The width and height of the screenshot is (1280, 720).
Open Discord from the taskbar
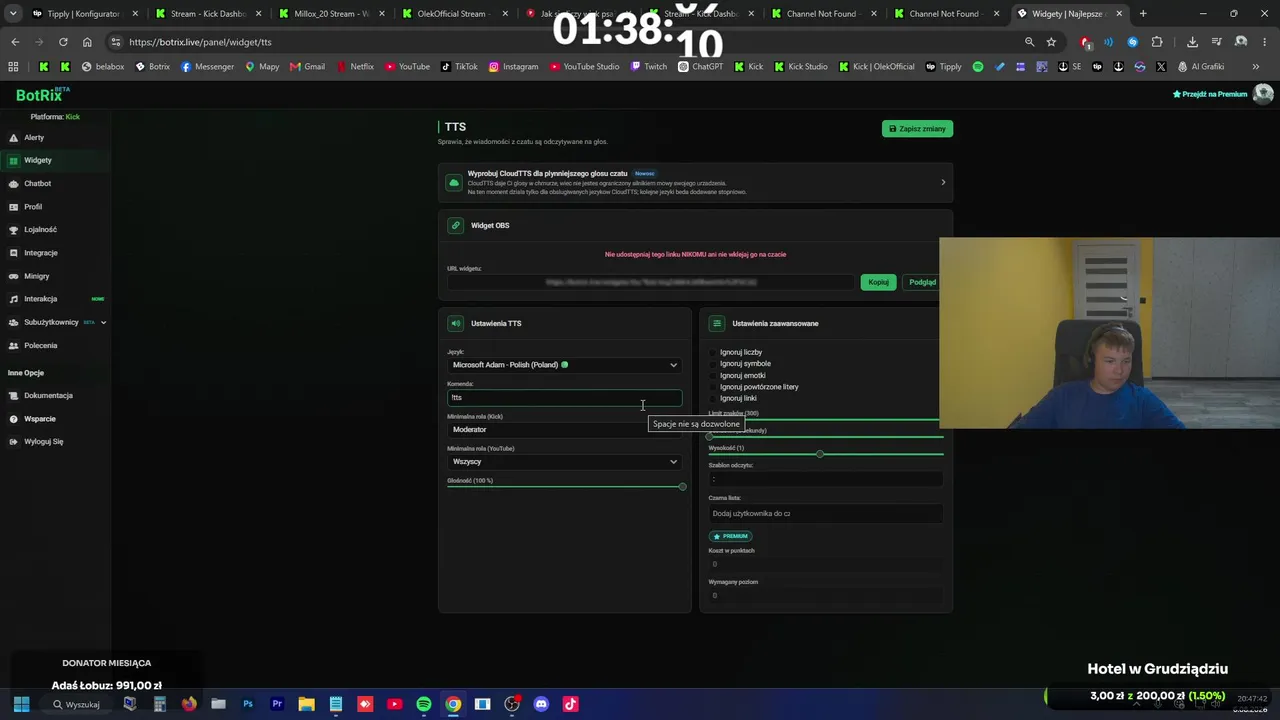[x=541, y=704]
